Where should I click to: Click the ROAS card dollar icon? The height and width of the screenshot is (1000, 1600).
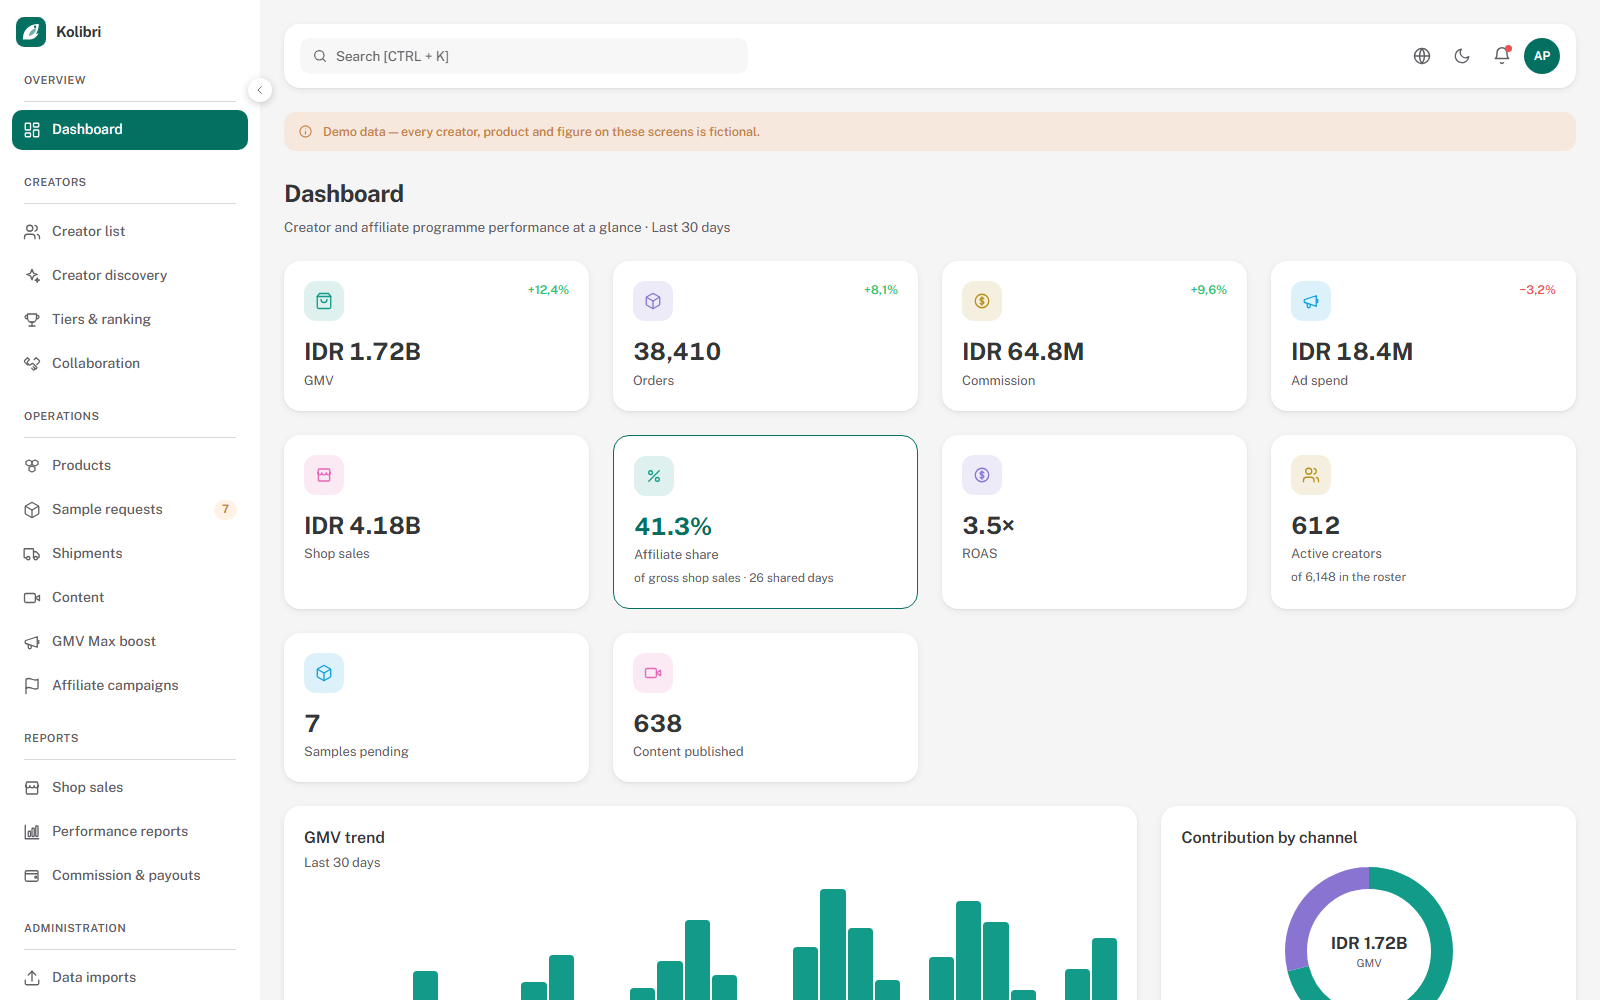click(x=982, y=475)
